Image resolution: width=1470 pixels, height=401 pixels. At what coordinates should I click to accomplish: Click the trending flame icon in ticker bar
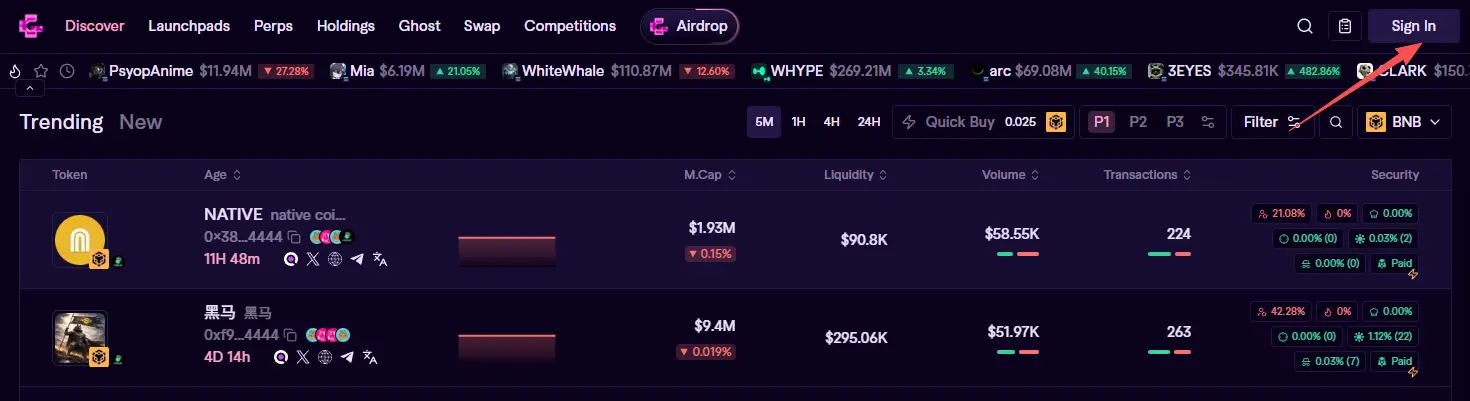pos(15,71)
